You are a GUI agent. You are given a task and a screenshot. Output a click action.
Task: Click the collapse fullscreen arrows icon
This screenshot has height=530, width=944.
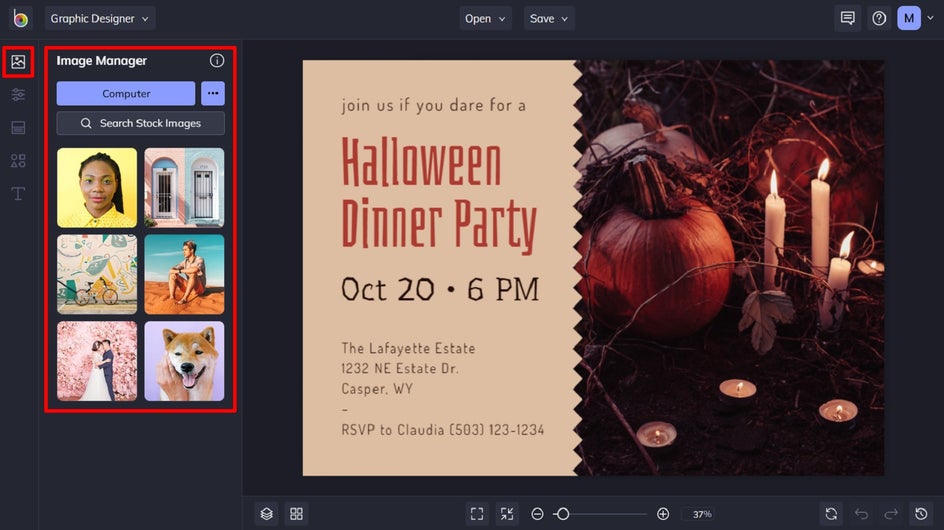(507, 514)
